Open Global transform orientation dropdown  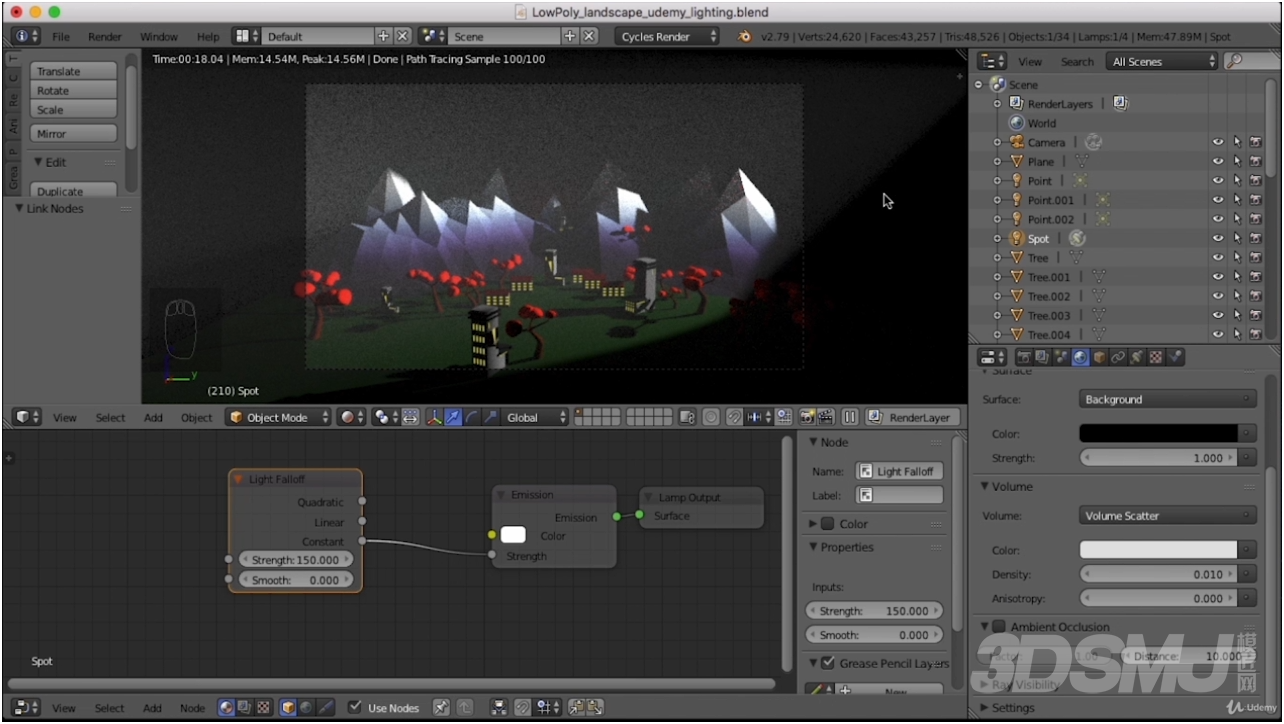(x=535, y=418)
